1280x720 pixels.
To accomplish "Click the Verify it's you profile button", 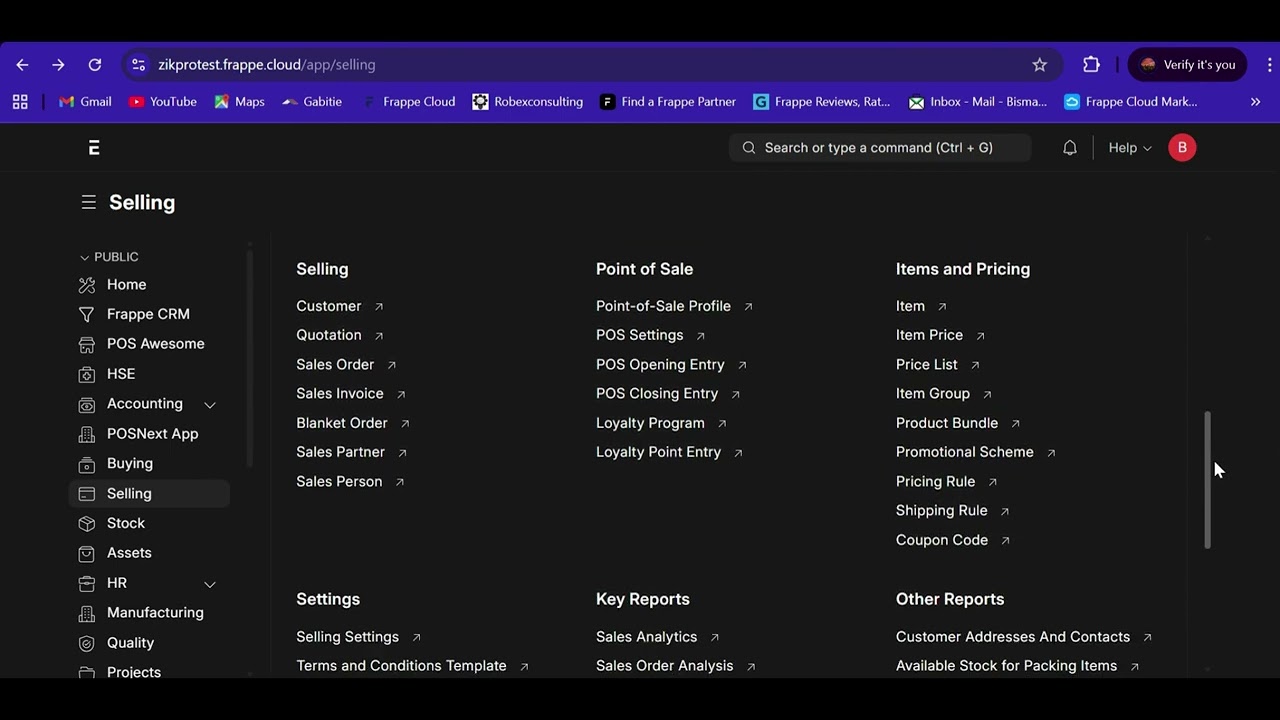I will click(1187, 64).
